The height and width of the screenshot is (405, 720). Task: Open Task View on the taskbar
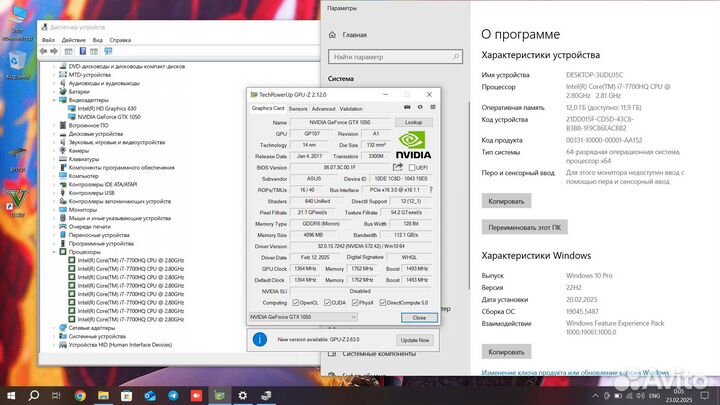point(56,395)
